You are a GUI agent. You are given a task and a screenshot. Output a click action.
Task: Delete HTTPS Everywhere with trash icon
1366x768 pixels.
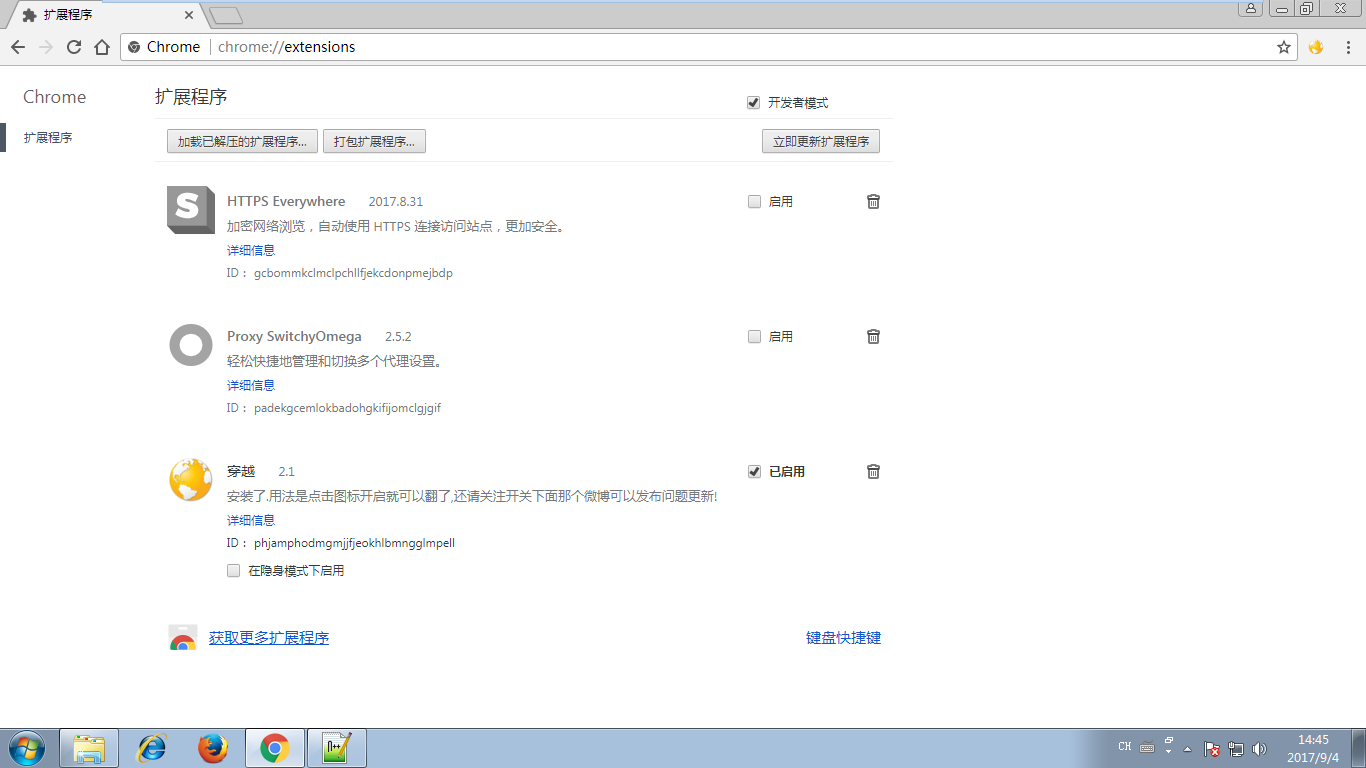click(x=873, y=201)
